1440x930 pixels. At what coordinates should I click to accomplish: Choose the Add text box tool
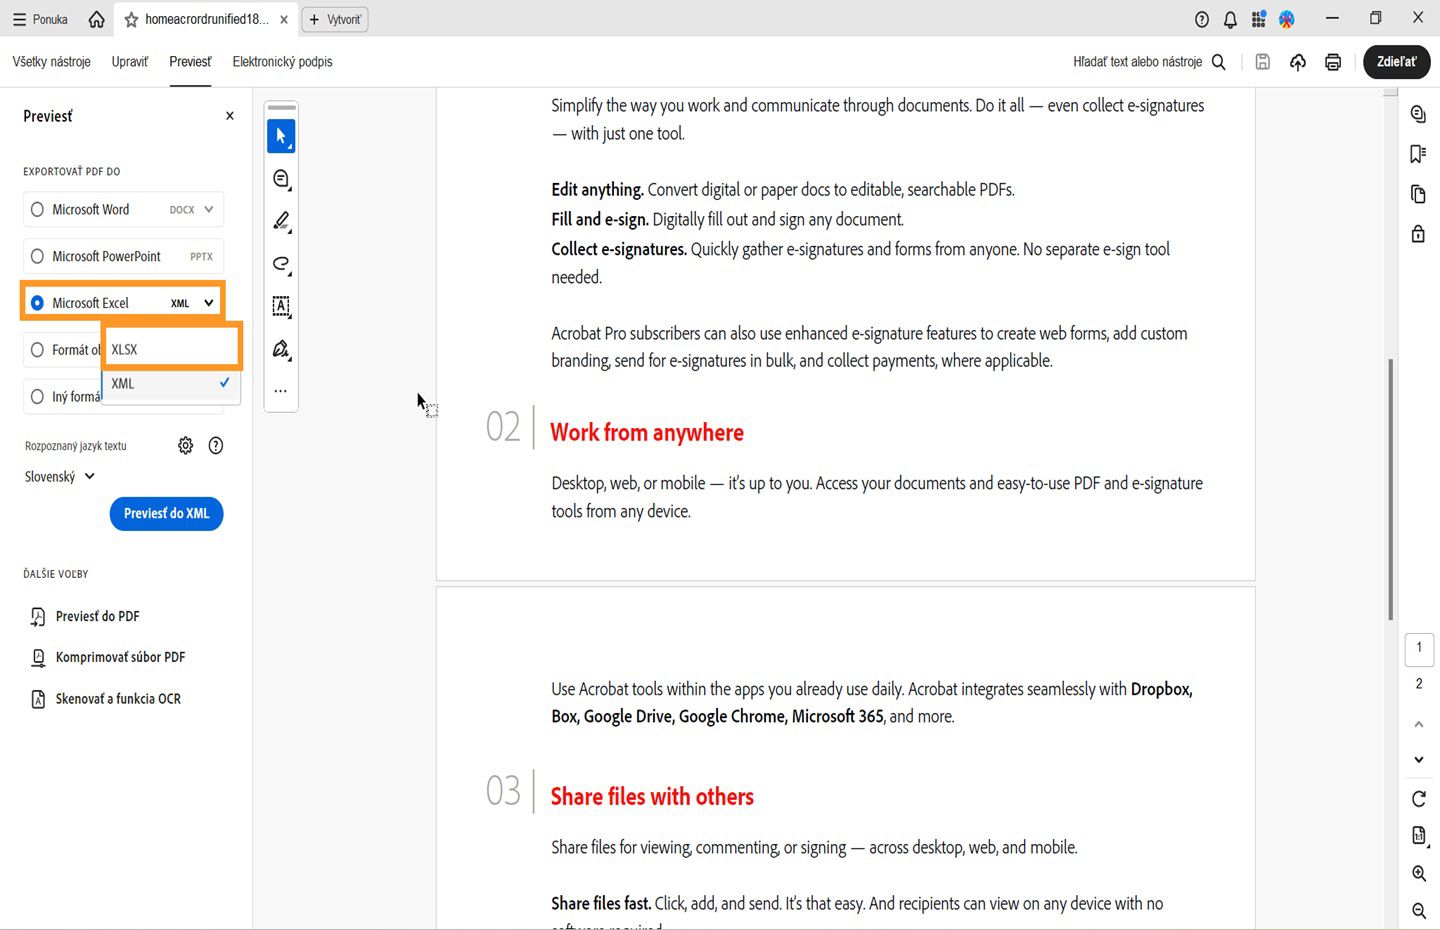[281, 307]
